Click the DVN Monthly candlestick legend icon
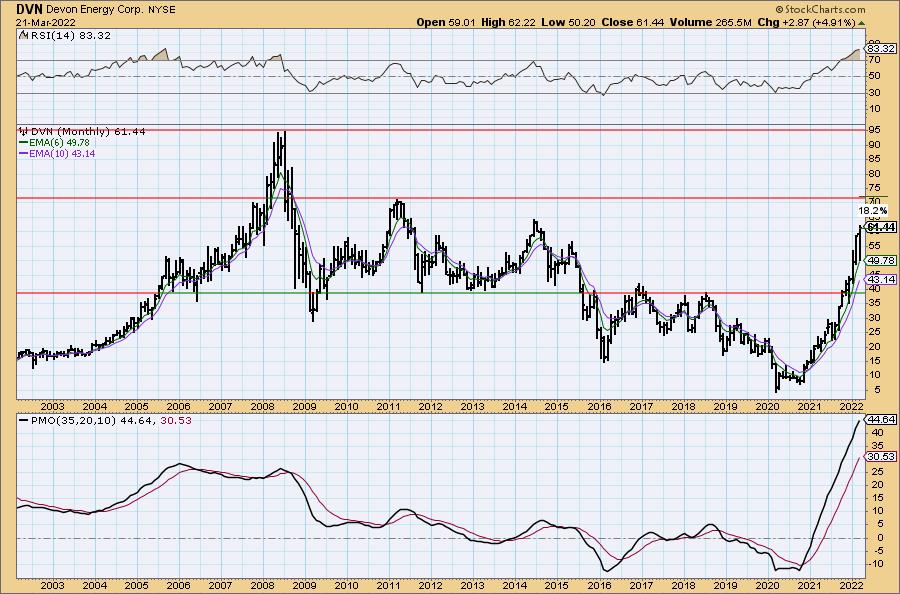This screenshot has width=900, height=594. 24,131
